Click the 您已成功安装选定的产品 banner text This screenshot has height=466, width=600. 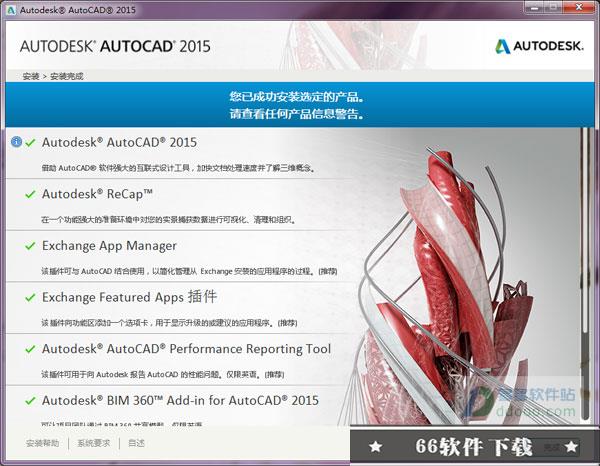297,96
